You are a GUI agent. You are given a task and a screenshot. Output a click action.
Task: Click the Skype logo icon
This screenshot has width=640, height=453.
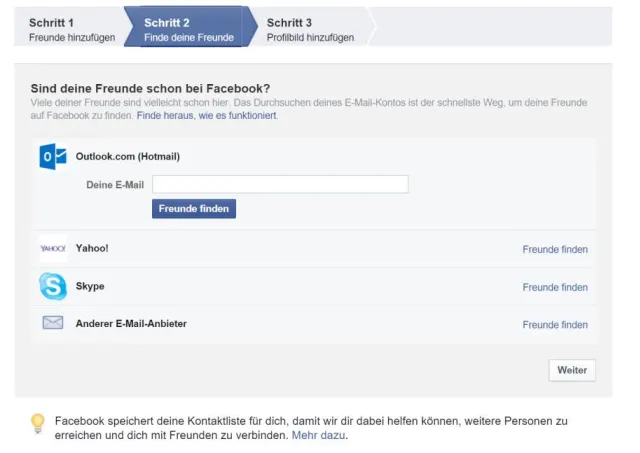[53, 287]
